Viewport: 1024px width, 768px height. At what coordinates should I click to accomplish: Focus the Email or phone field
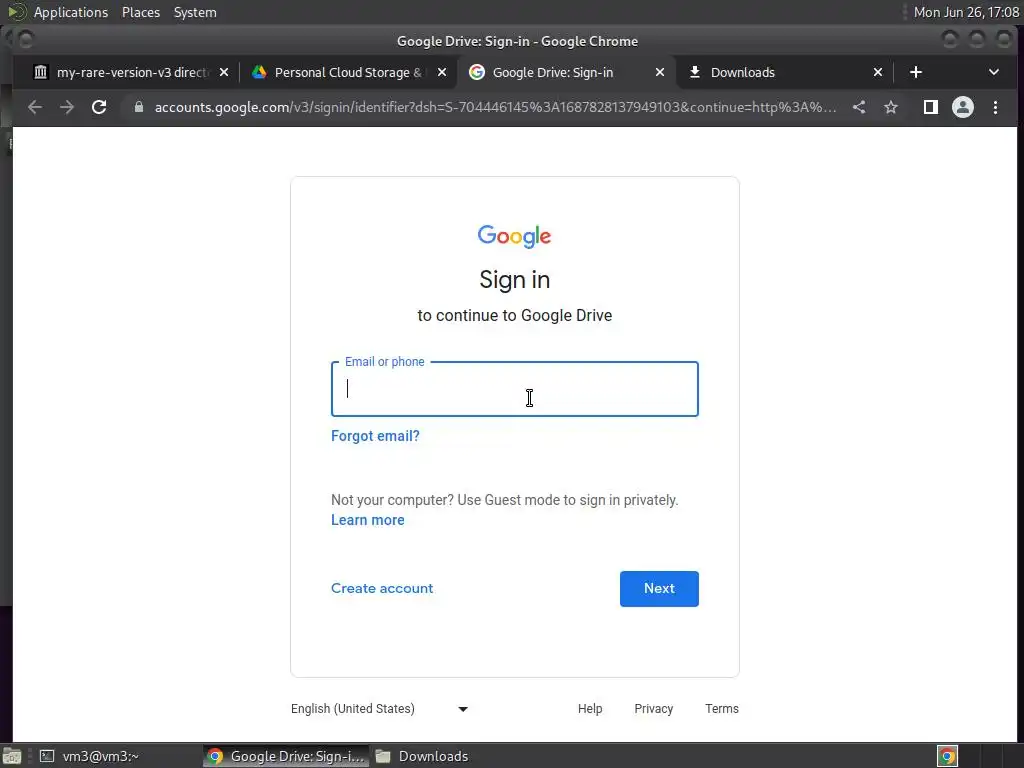(515, 389)
